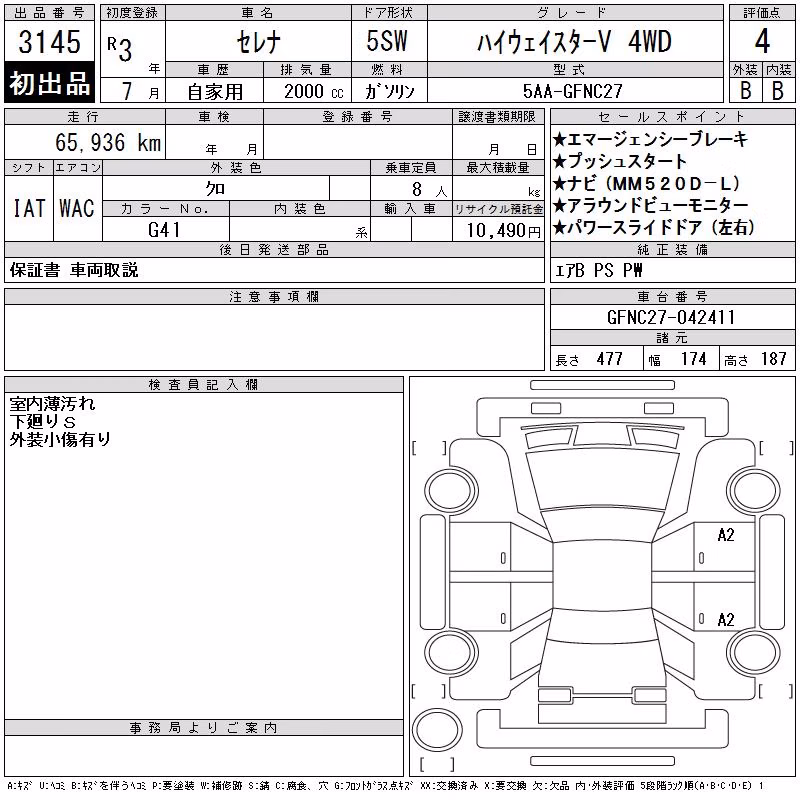Click the upper A2 damage mark
The height and width of the screenshot is (800, 800).
(726, 535)
